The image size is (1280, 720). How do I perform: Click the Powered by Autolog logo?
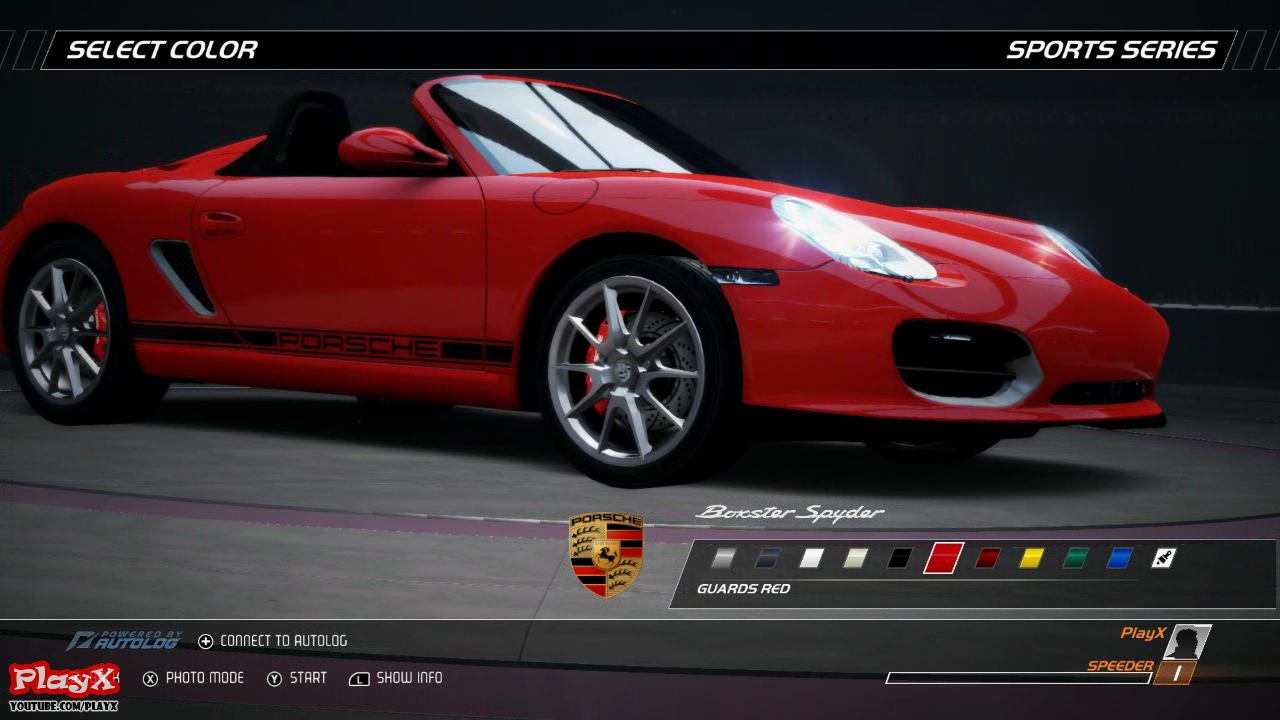[x=125, y=640]
